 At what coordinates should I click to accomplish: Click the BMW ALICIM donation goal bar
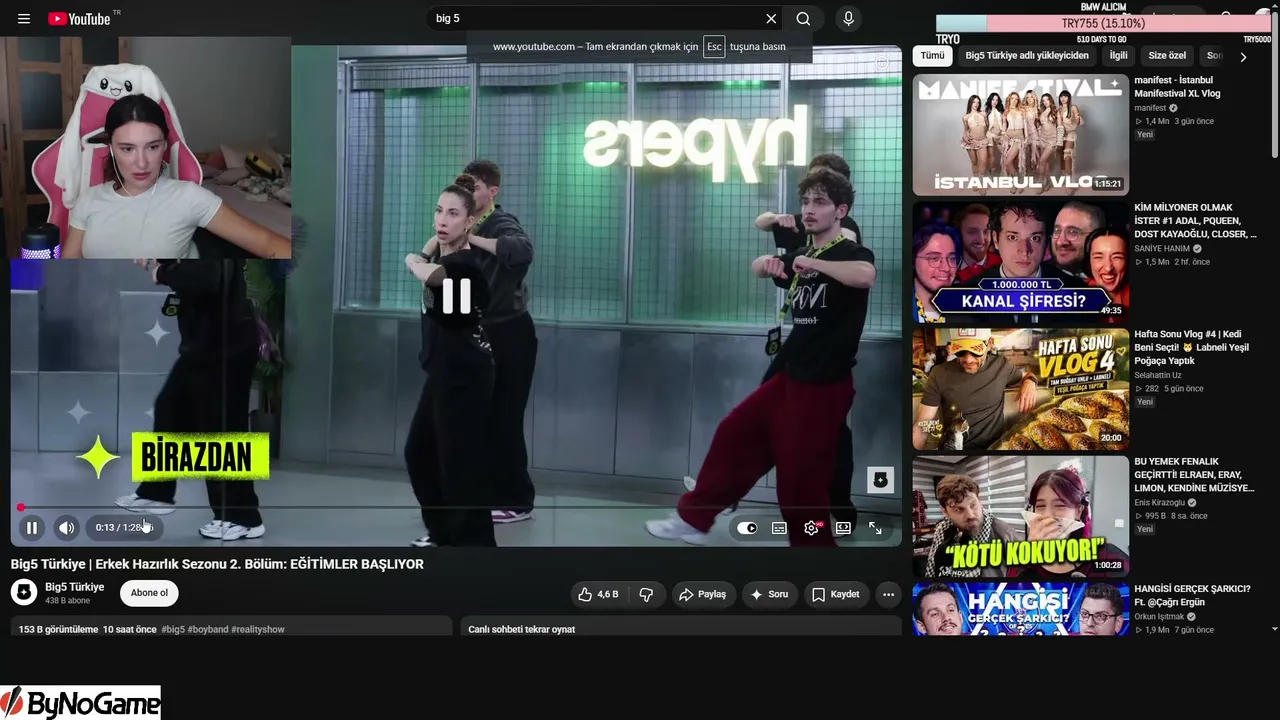[1104, 23]
